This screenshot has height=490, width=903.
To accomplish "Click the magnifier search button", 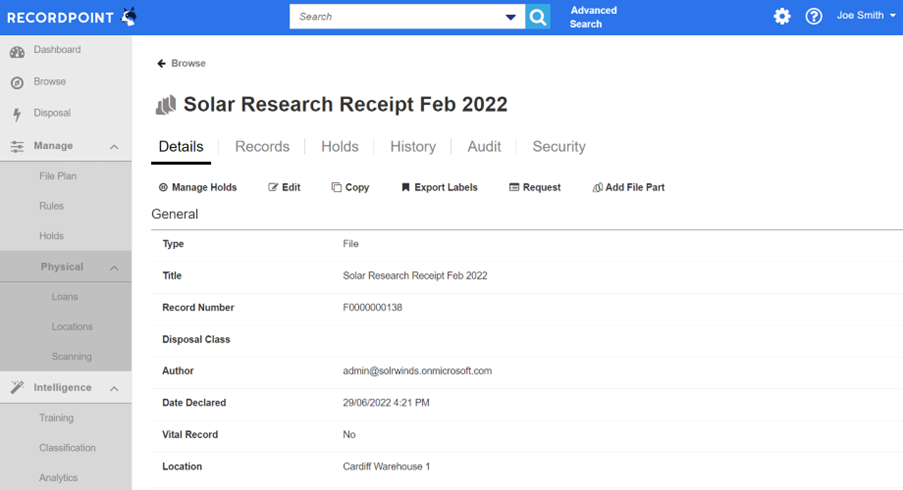I will pos(538,17).
